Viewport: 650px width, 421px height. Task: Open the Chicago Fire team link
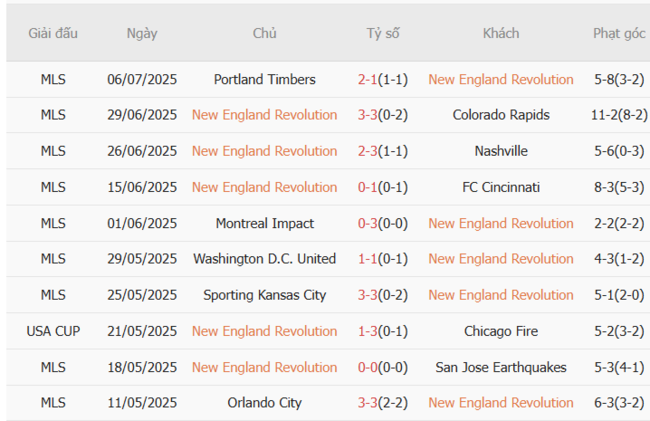(501, 331)
